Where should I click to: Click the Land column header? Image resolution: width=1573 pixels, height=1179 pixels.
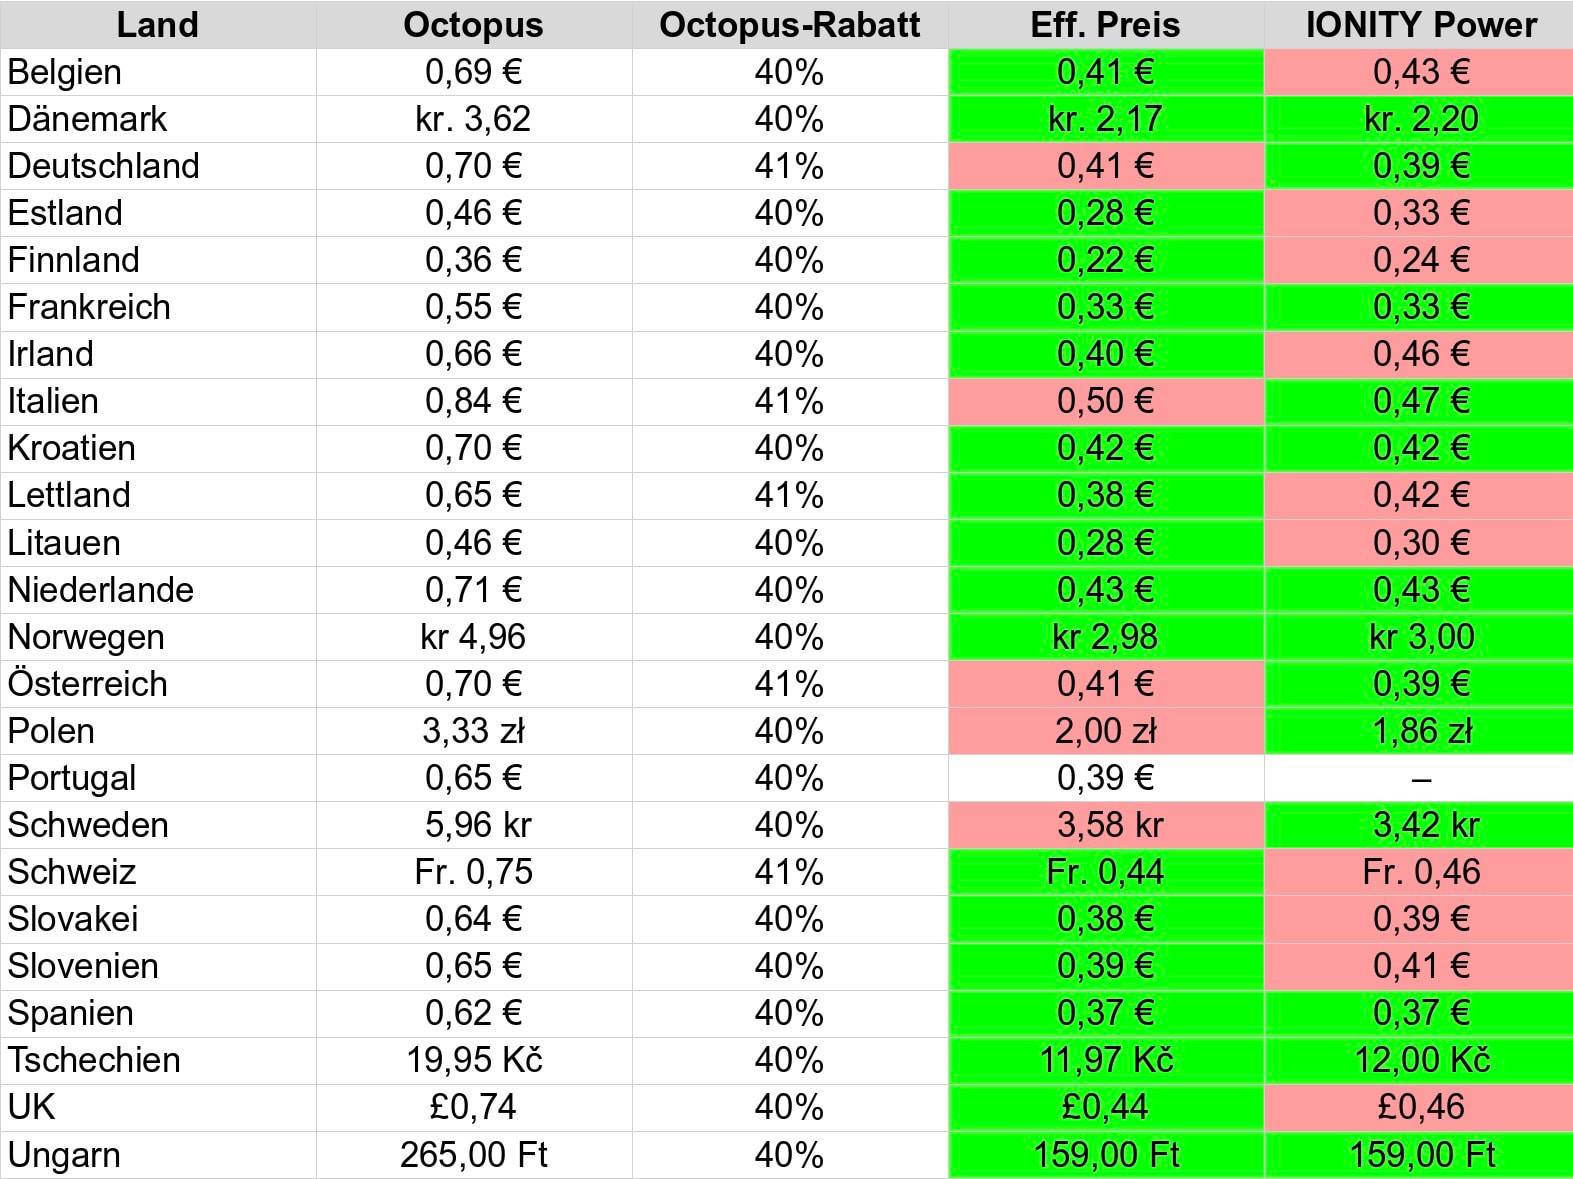pos(158,25)
